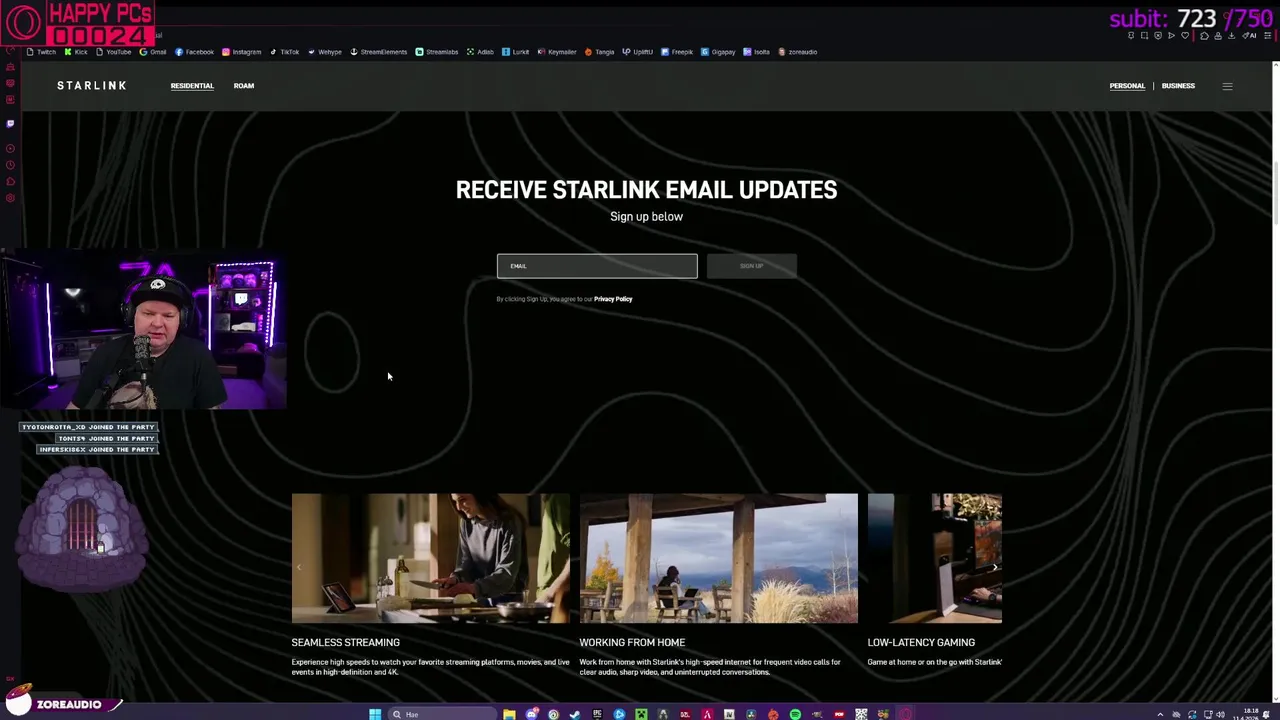Open the zoreaudio bookmark
This screenshot has height=720, width=1280.
click(798, 52)
